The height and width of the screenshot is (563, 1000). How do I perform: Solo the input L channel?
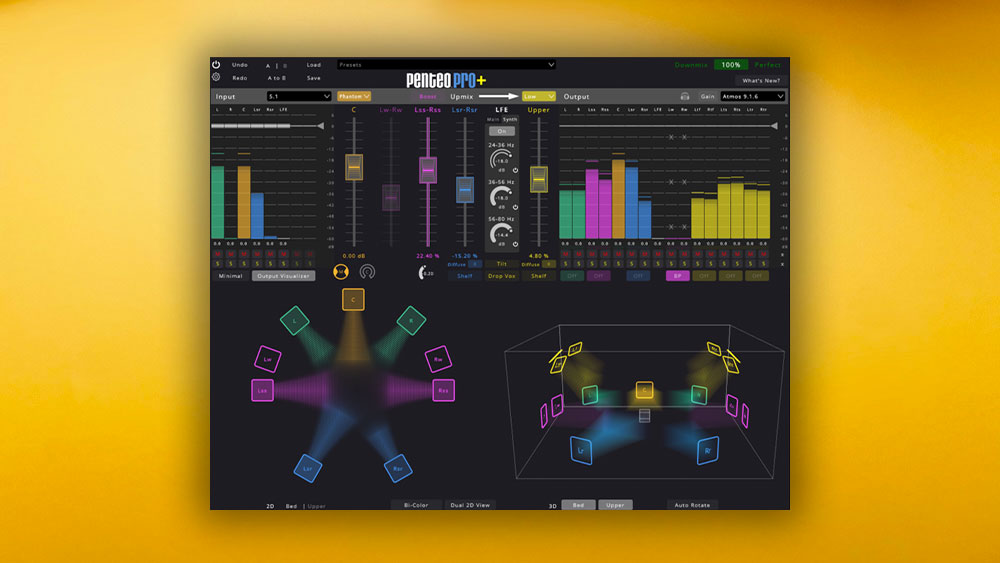point(217,263)
